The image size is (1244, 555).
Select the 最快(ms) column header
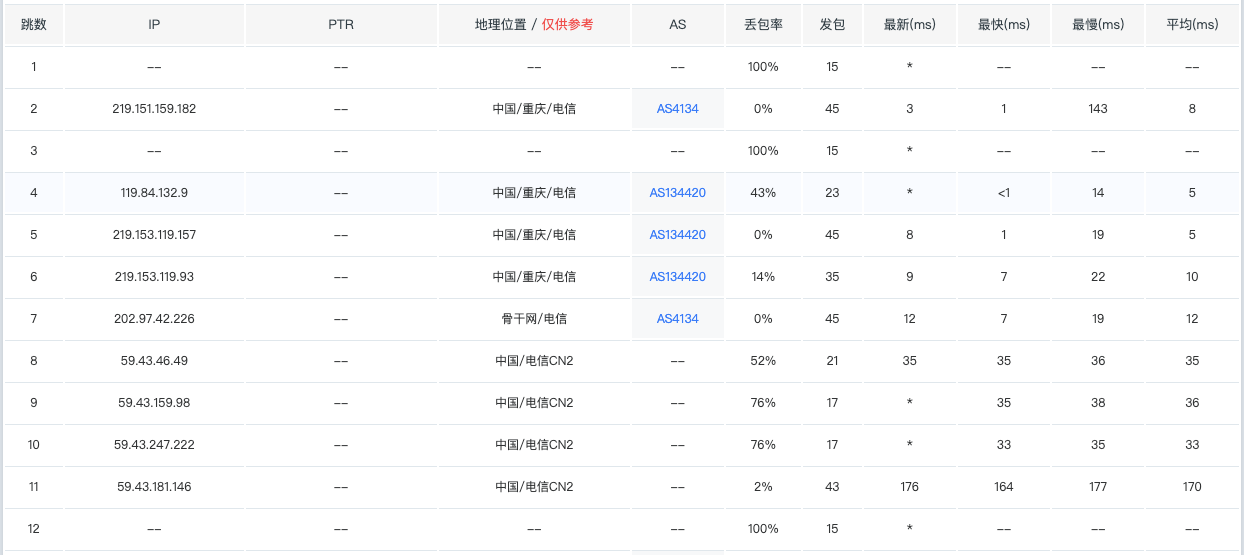click(x=1003, y=25)
